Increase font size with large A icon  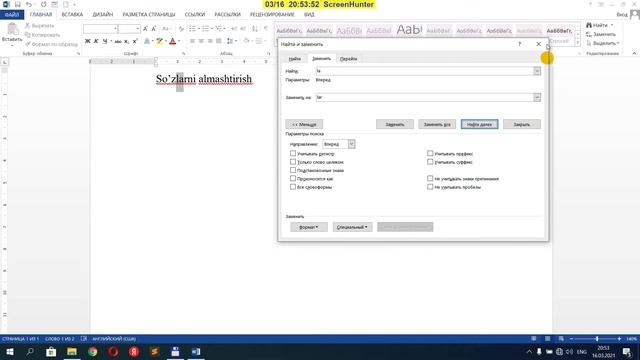pyautogui.click(x=145, y=29)
